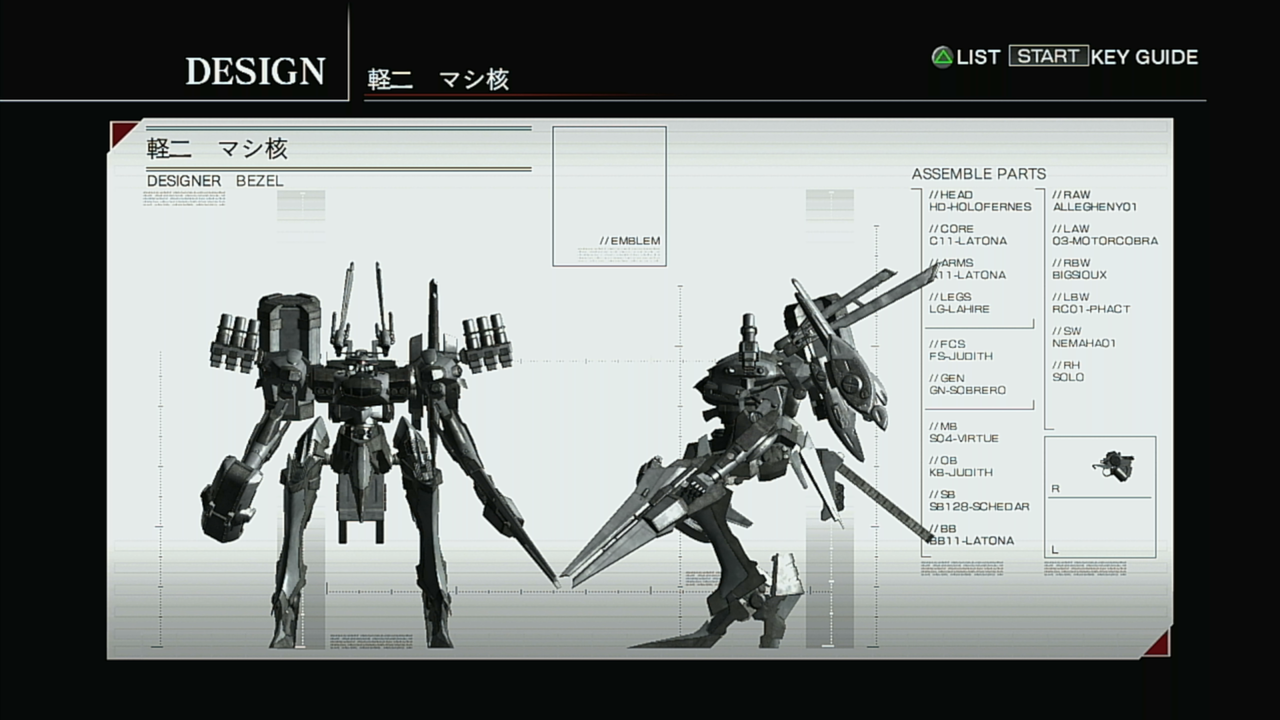Select right arm weapon ALLEGHENY01

tap(1094, 207)
